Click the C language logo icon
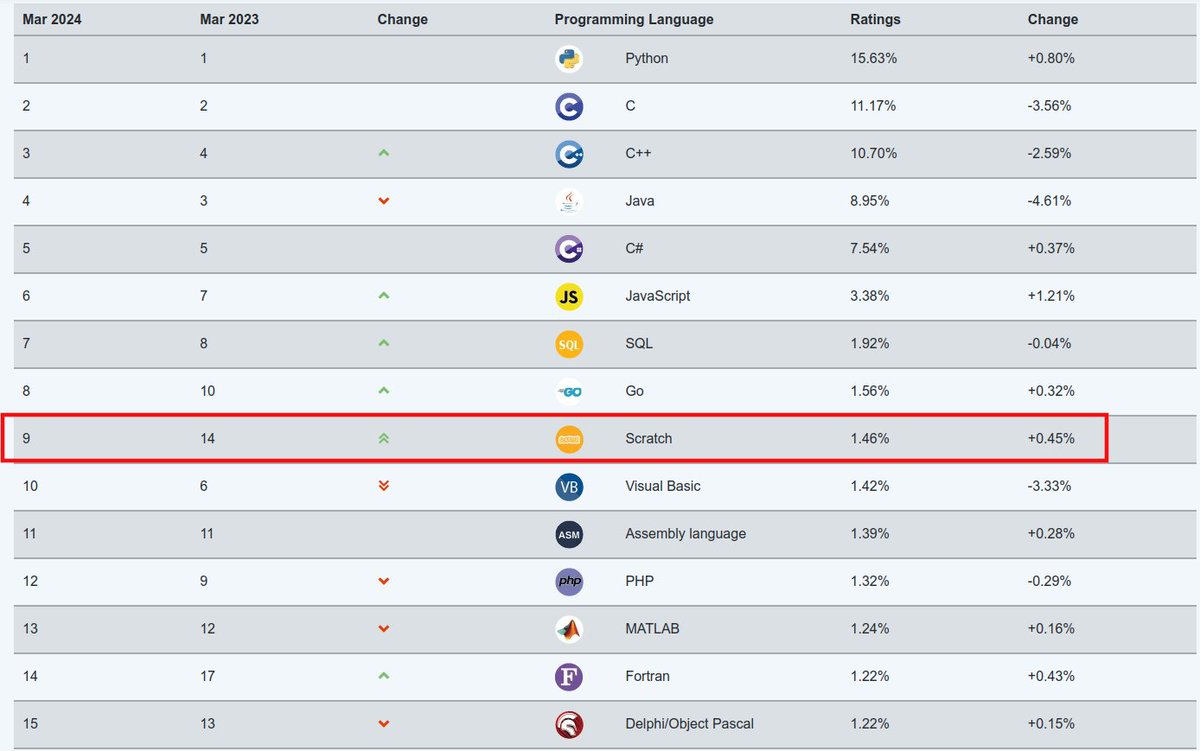This screenshot has height=751, width=1200. 569,106
